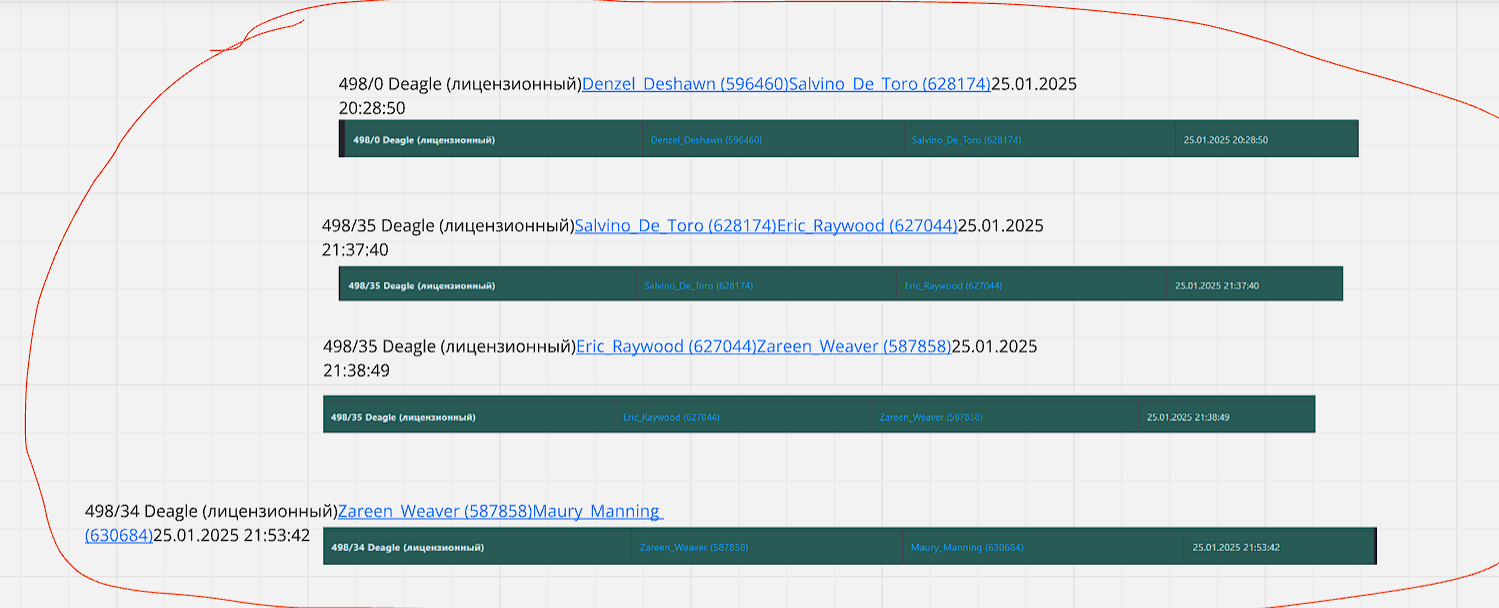
Task: Click Eric_Raywood name in the 21:37:40 green row
Action: [x=953, y=286]
